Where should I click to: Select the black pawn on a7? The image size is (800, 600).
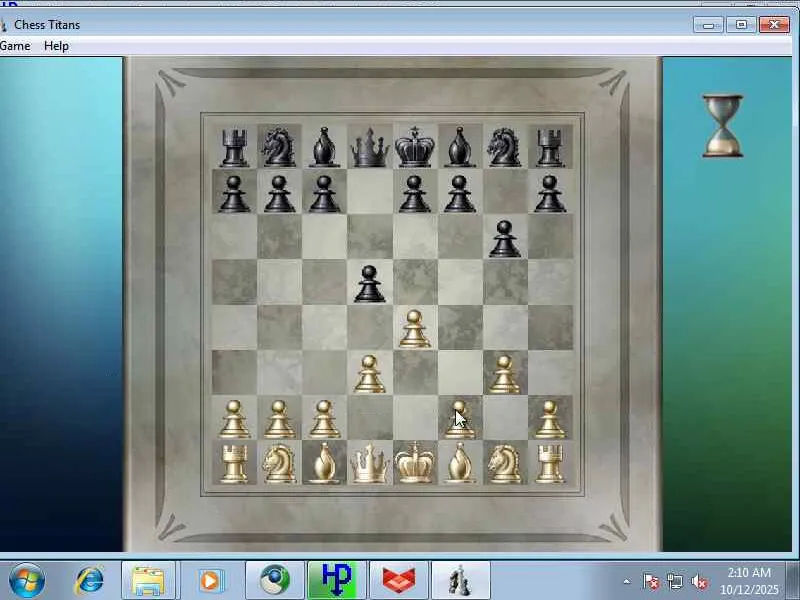[x=234, y=194]
